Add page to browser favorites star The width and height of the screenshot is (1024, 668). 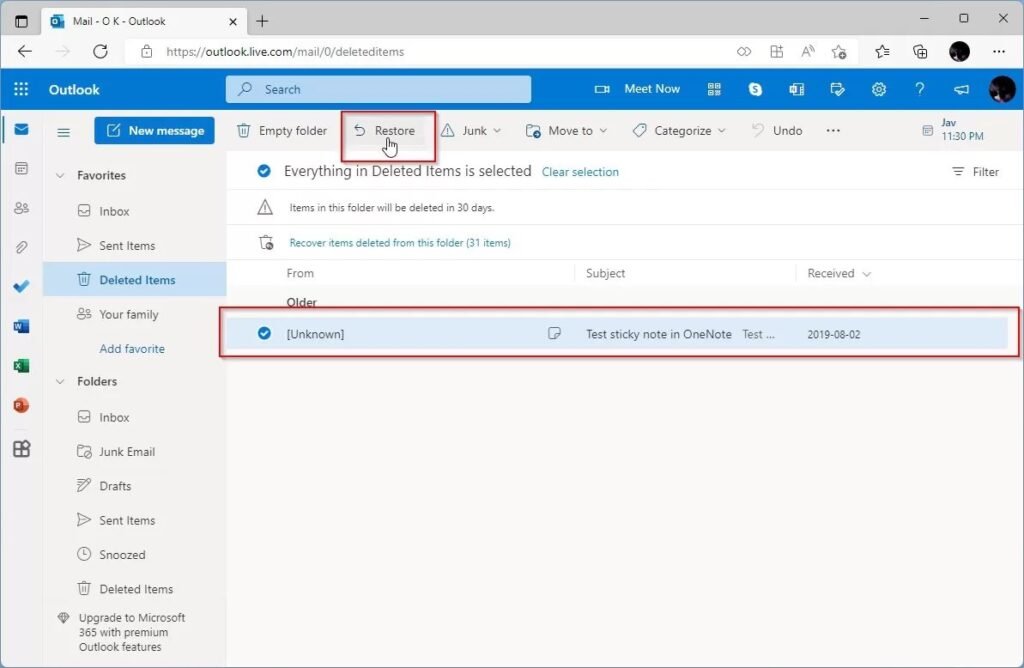pyautogui.click(x=839, y=52)
